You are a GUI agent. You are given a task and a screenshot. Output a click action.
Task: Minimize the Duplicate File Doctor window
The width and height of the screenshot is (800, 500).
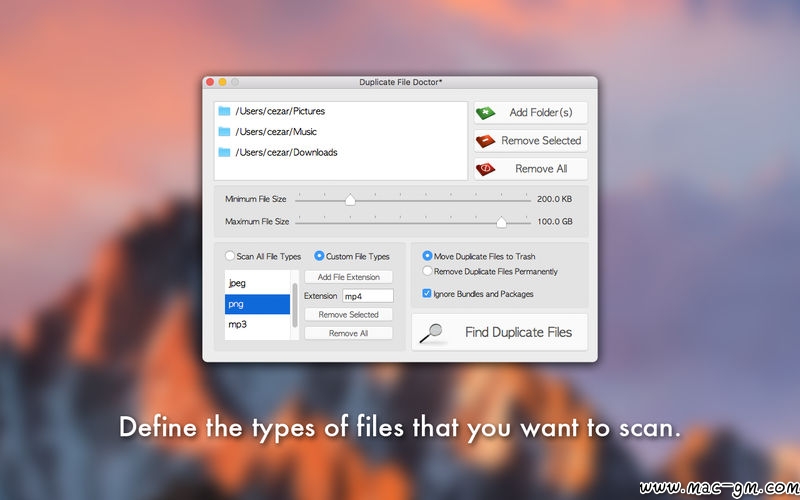point(222,82)
